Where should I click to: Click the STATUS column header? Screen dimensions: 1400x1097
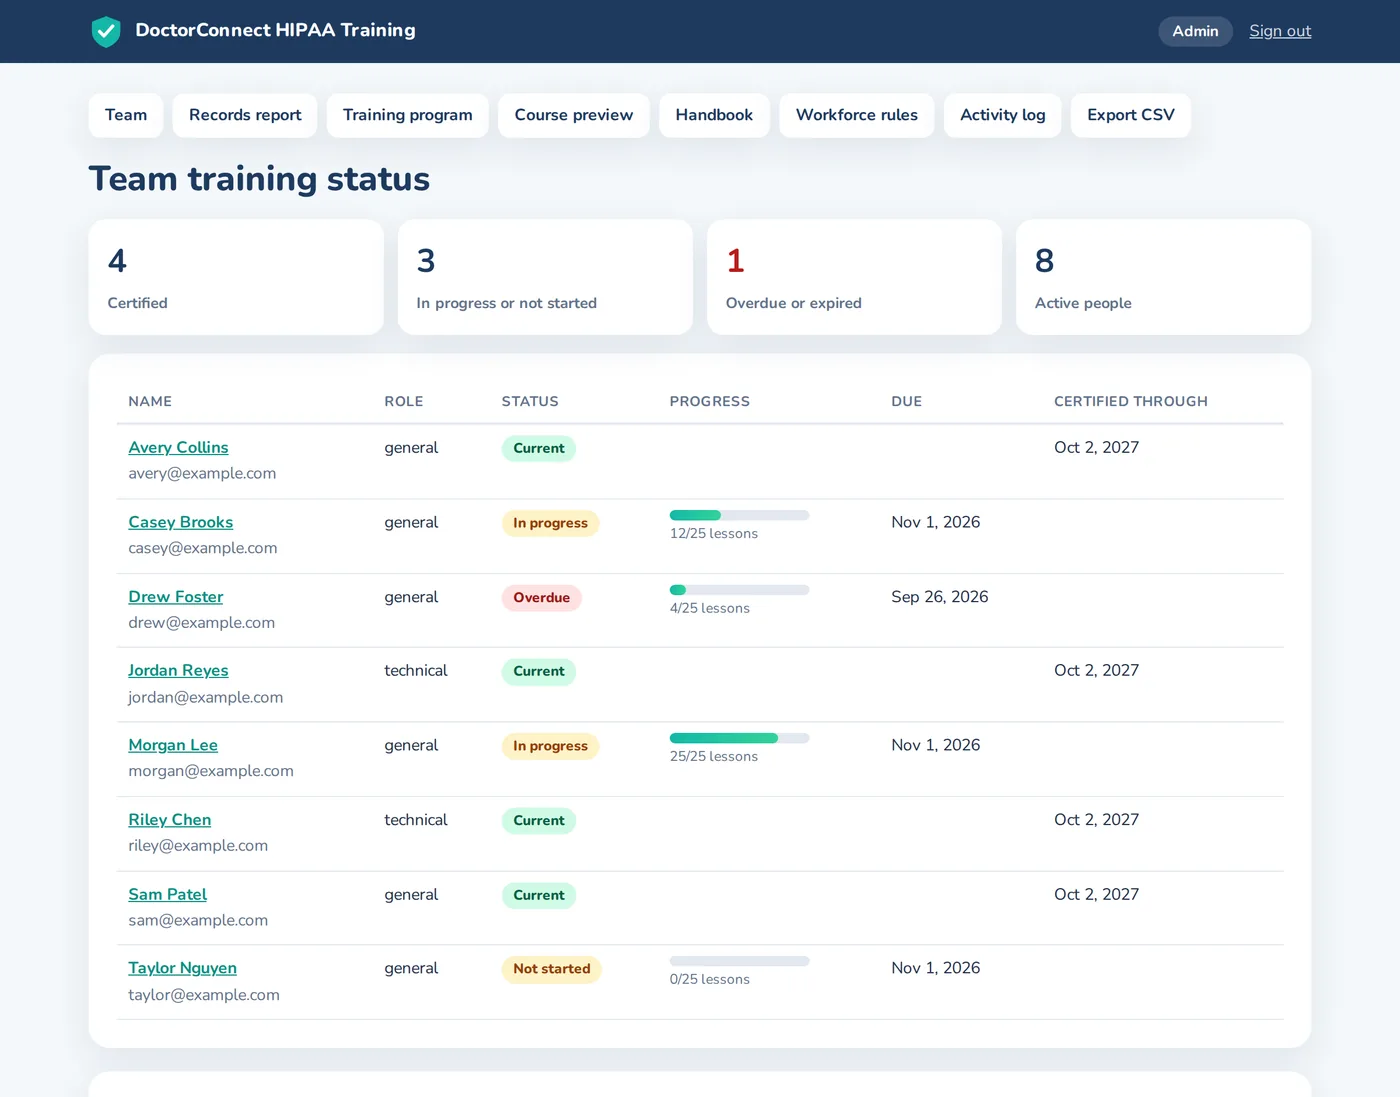pyautogui.click(x=530, y=401)
